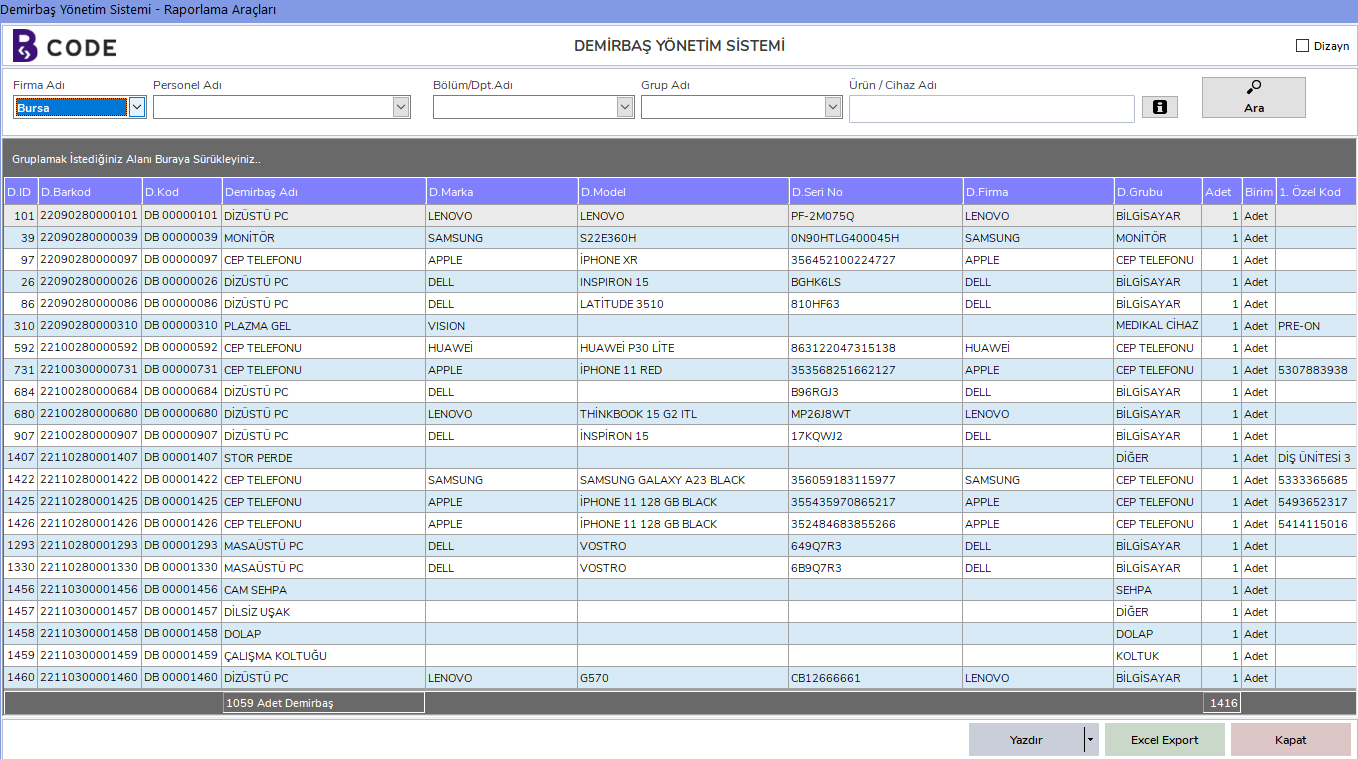Click SAMSUNG GALAXY A23 BLACK cell
1358x759 pixels.
pos(683,480)
